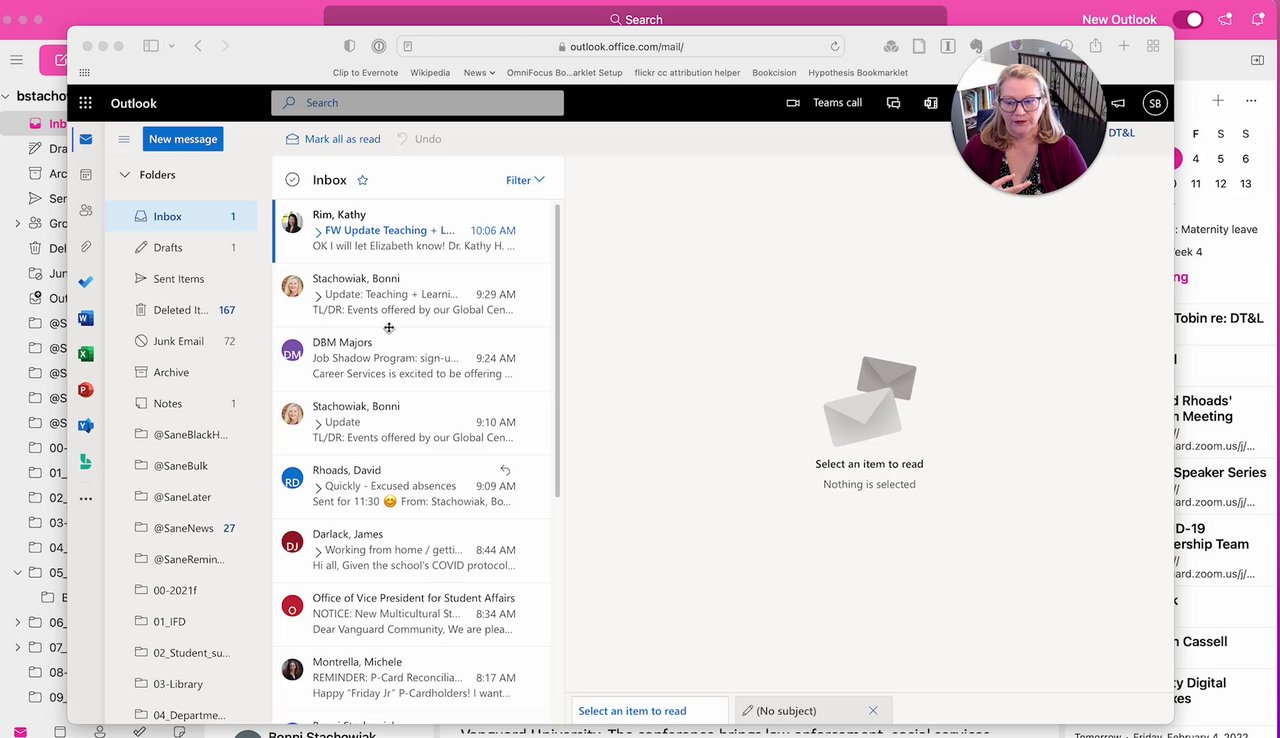Screen dimensions: 1280x738
Task: Open the News bookmarks folder dropdown
Action: pyautogui.click(x=479, y=72)
